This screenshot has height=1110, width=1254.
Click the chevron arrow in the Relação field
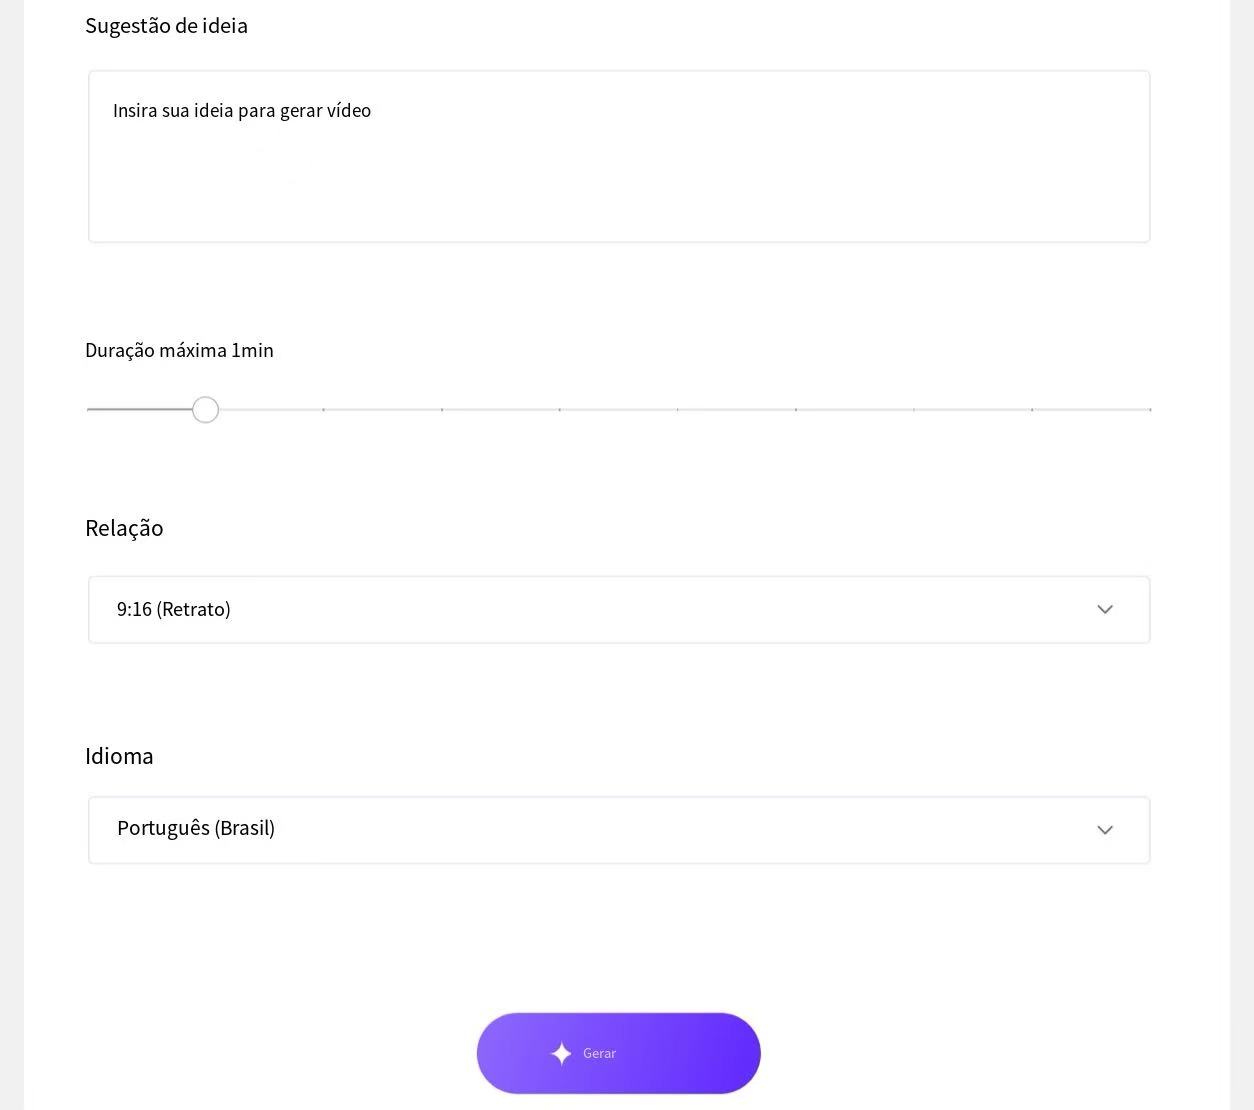coord(1105,609)
